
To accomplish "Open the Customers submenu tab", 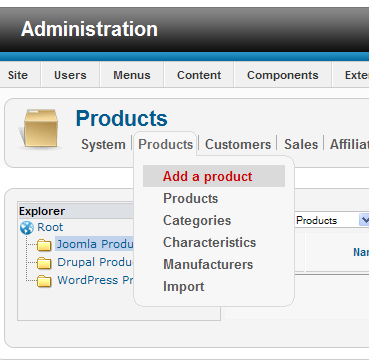I will point(238,145).
